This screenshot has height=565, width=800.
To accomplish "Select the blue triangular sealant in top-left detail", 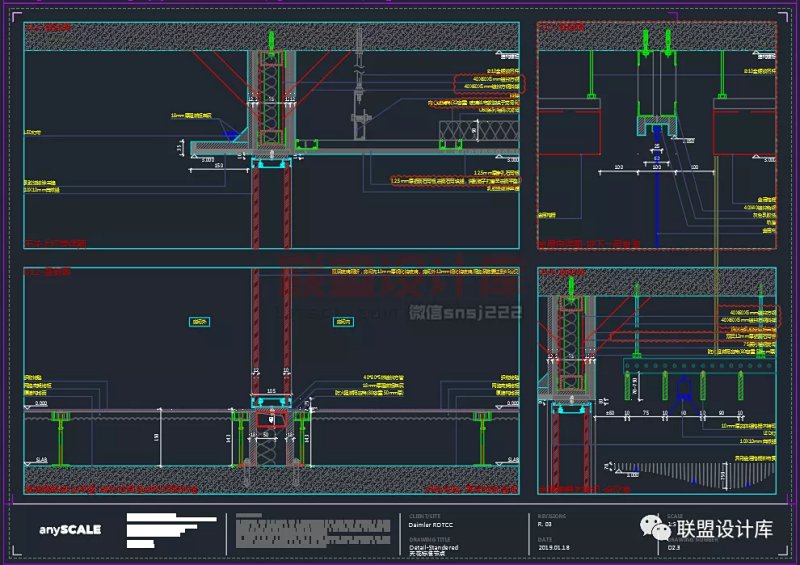I will (x=232, y=132).
